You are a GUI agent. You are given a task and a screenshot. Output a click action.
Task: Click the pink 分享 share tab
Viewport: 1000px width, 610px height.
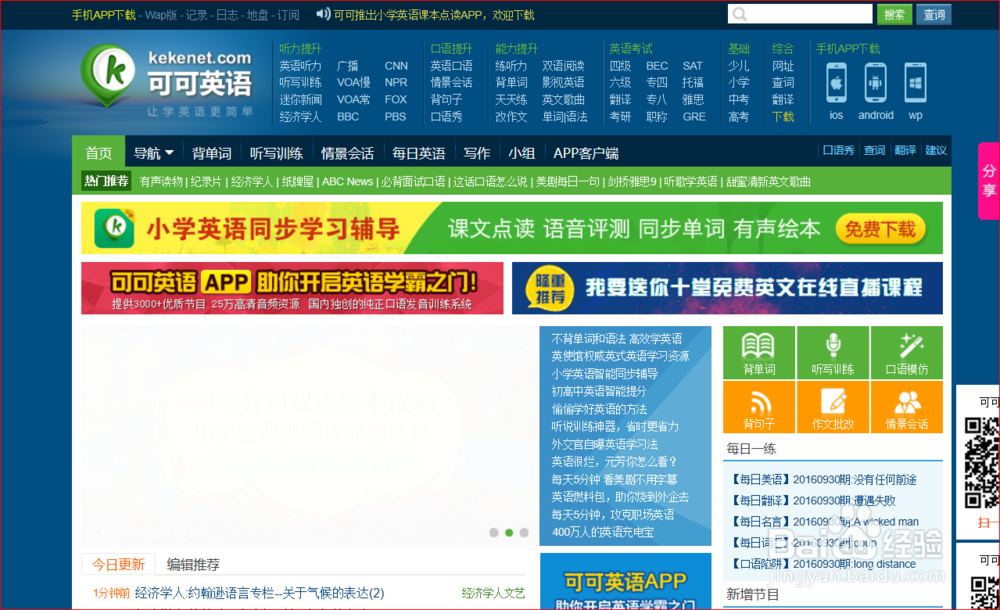(x=989, y=181)
